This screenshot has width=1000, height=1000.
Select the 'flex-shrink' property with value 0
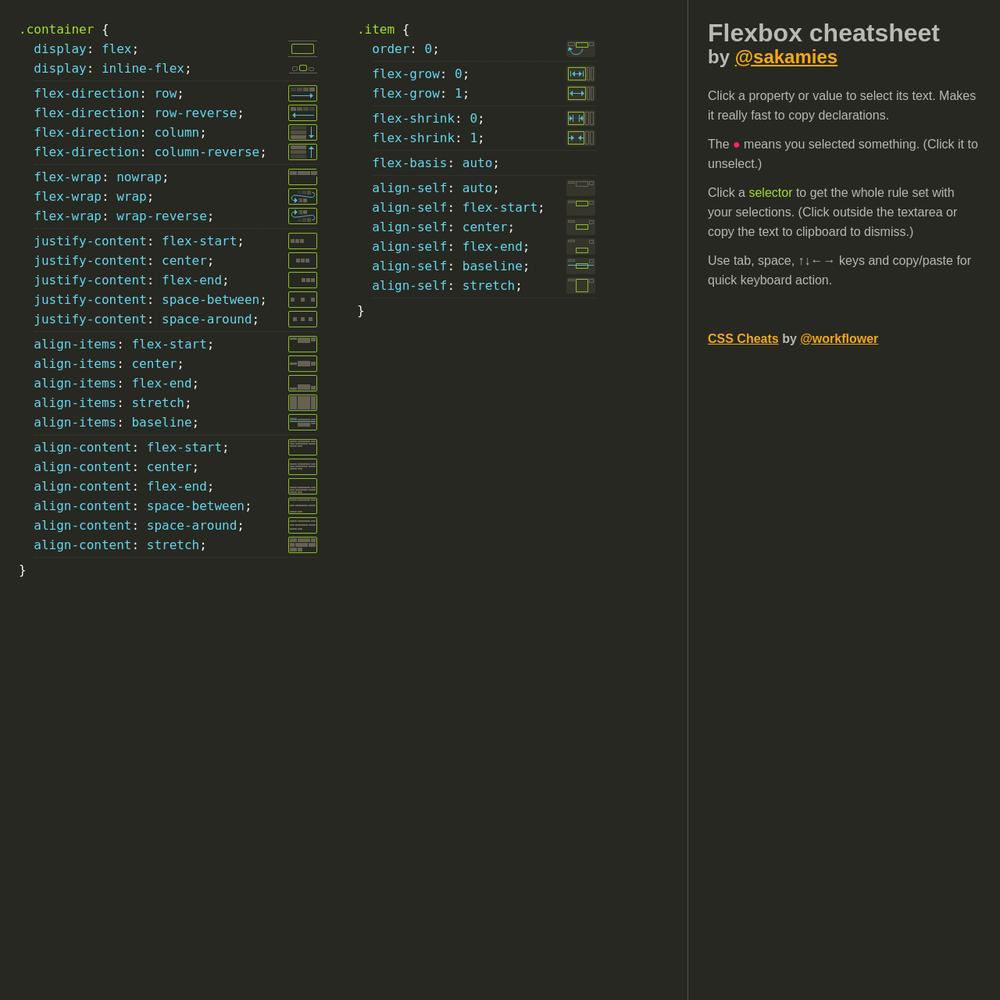pyautogui.click(x=413, y=119)
